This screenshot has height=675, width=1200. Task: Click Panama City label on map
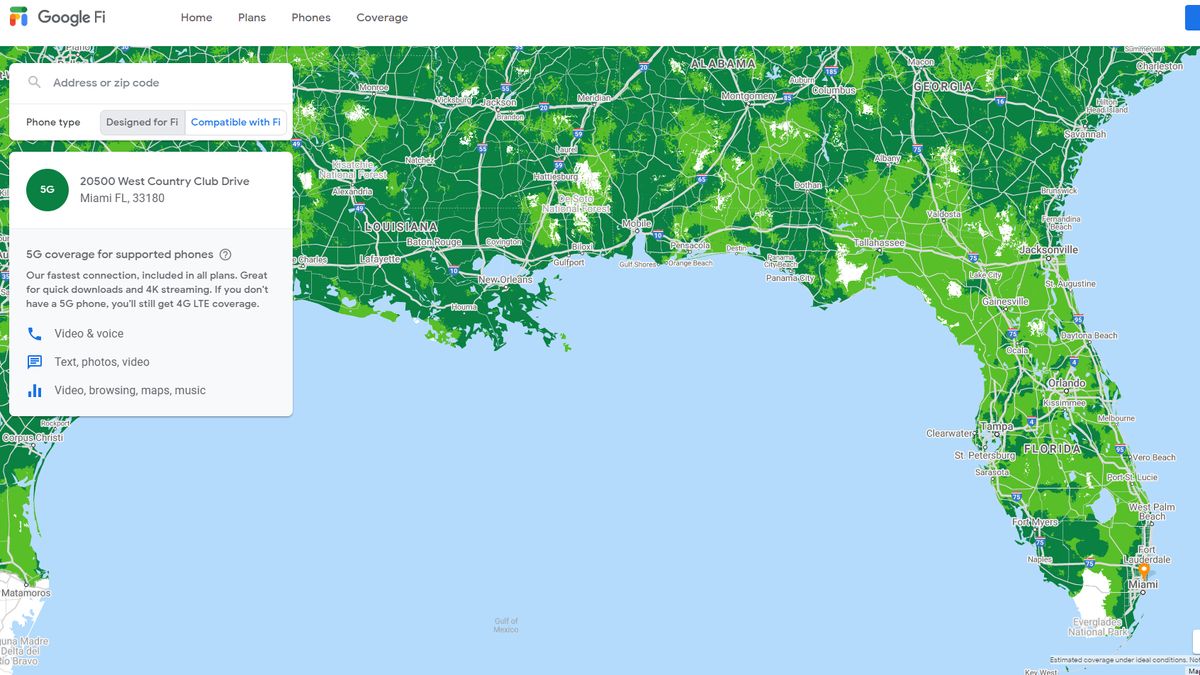click(790, 278)
